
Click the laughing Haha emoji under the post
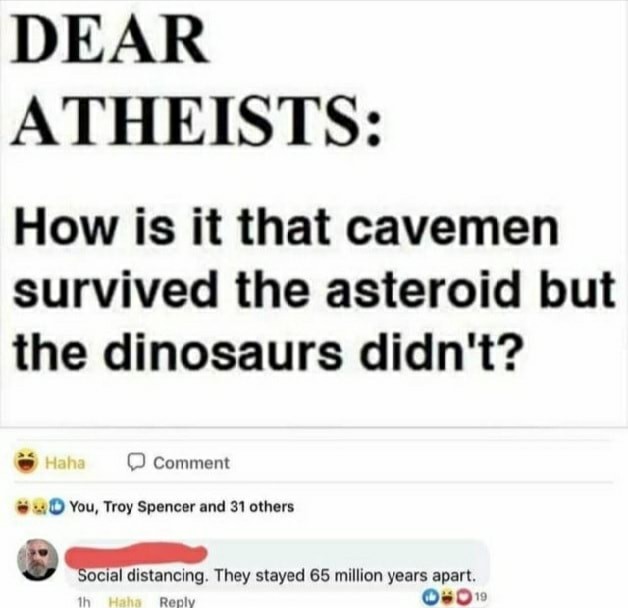[x=26, y=462]
